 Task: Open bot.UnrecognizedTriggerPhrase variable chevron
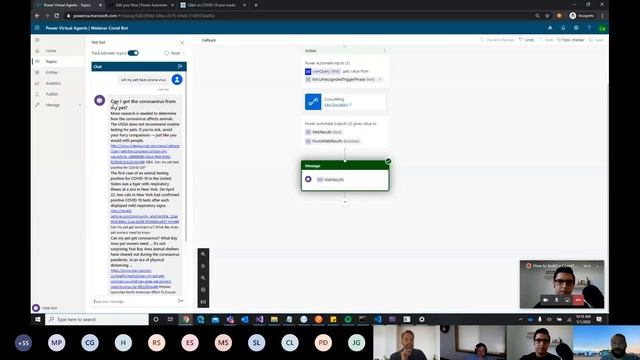pos(380,80)
